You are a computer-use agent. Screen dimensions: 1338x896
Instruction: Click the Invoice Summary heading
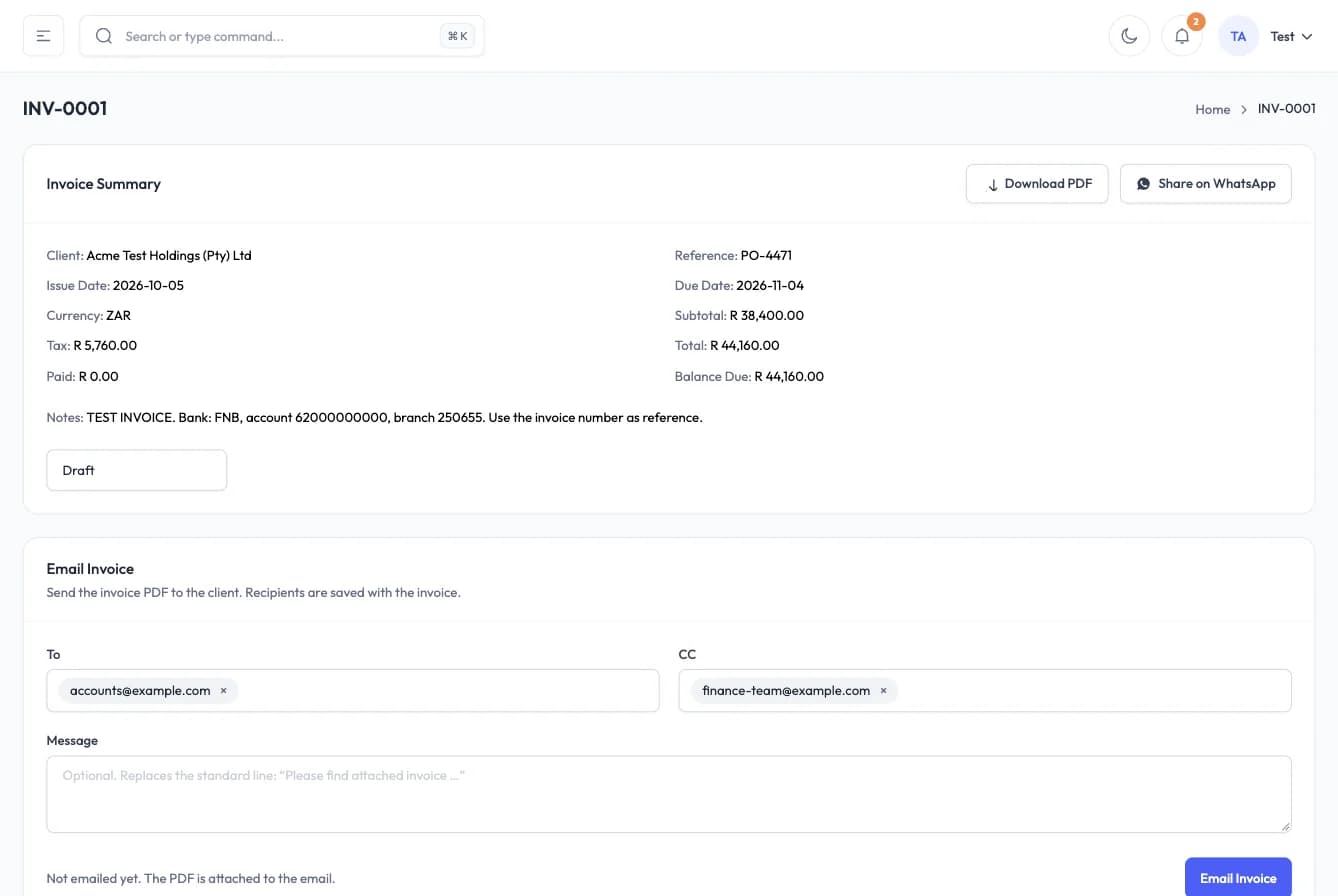coord(104,184)
